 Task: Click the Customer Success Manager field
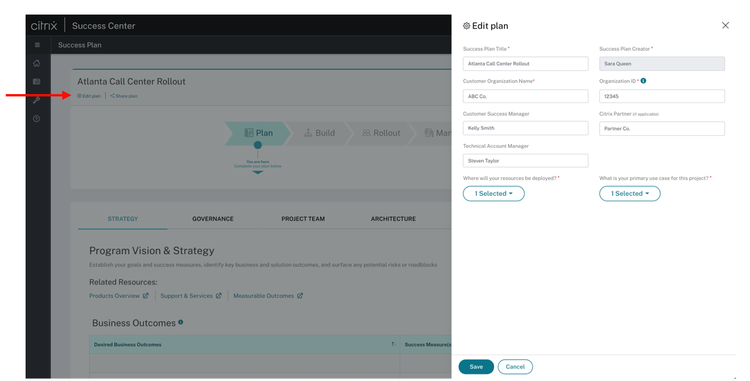pyautogui.click(x=525, y=128)
